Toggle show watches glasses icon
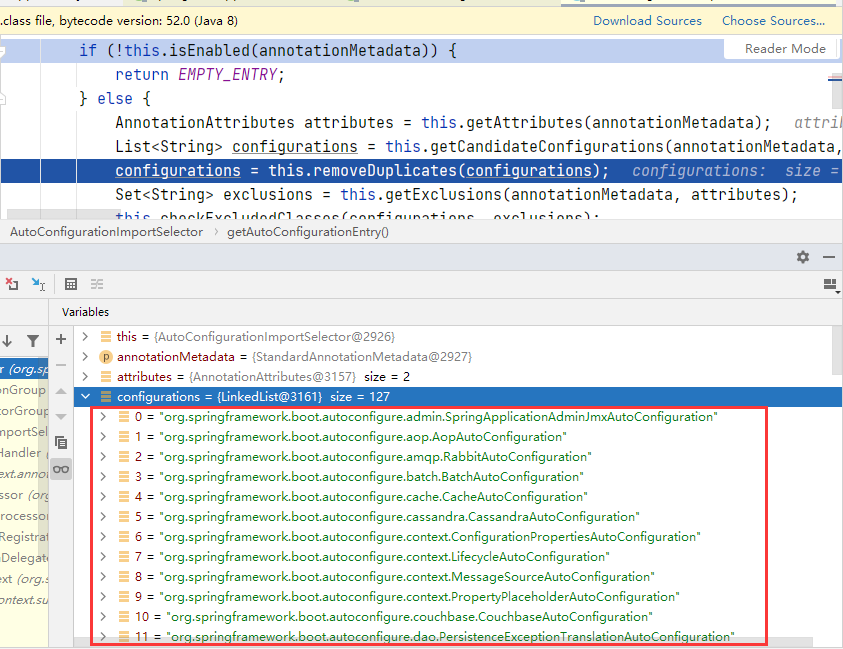Screen dimensions: 843x649 point(61,469)
